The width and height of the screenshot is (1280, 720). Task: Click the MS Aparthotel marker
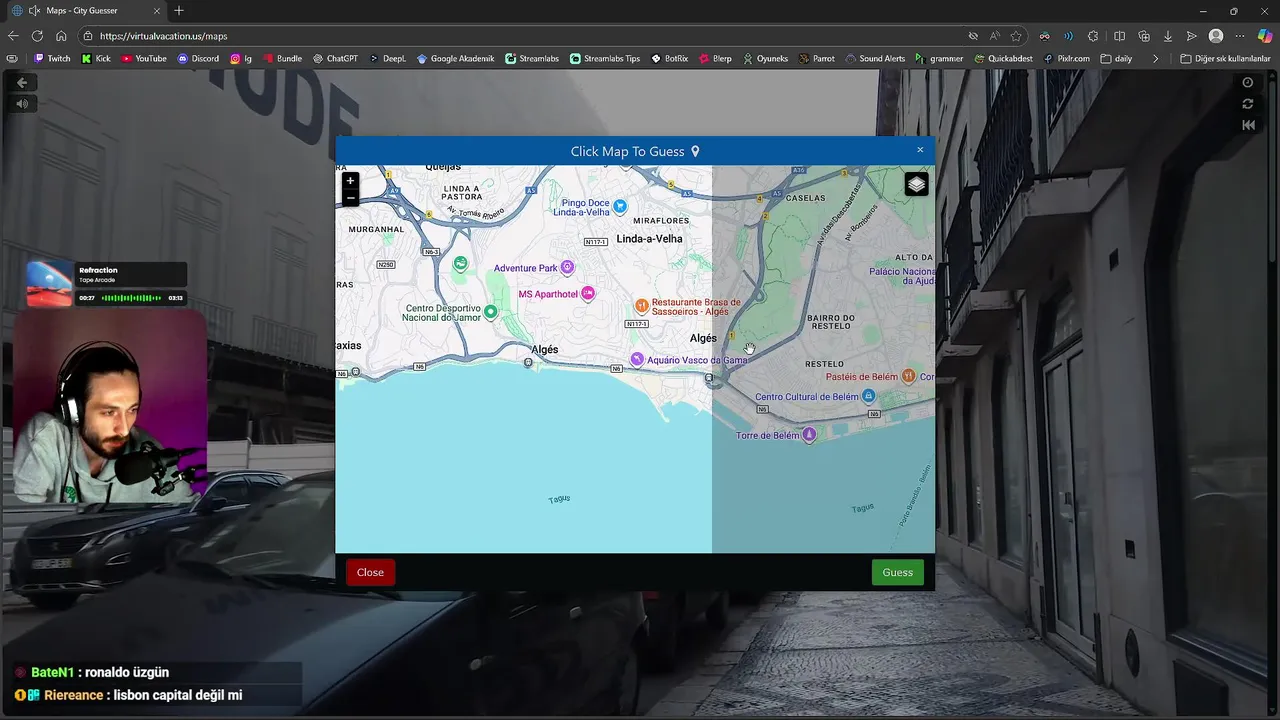click(x=588, y=293)
